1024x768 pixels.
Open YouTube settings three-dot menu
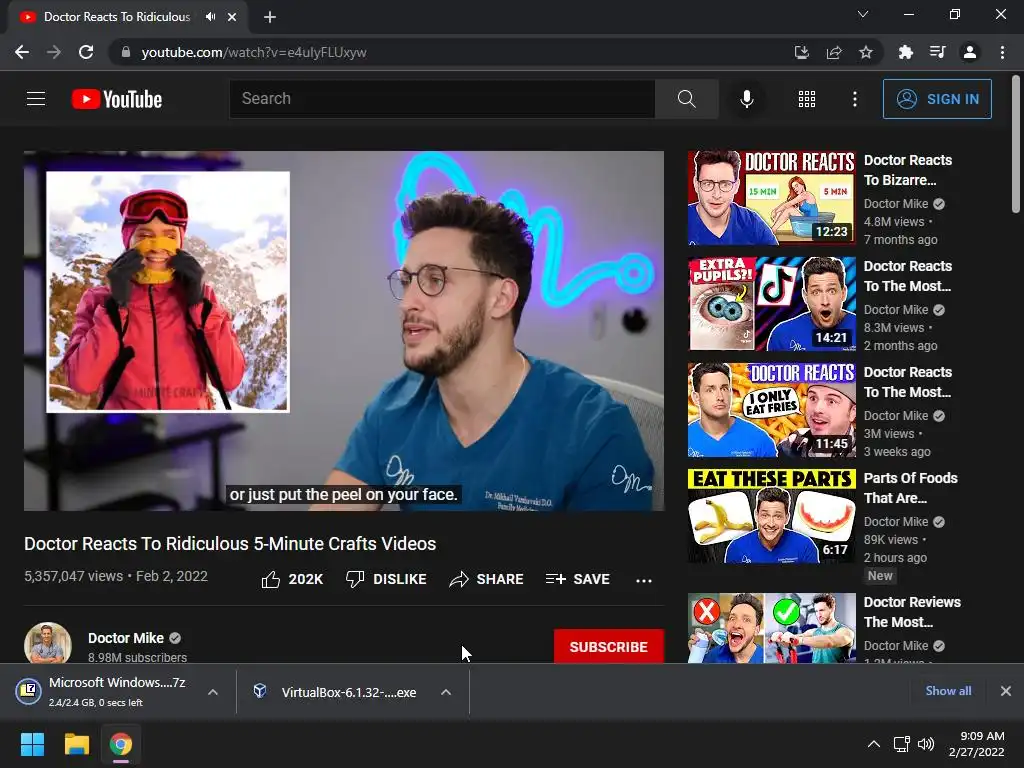click(854, 99)
